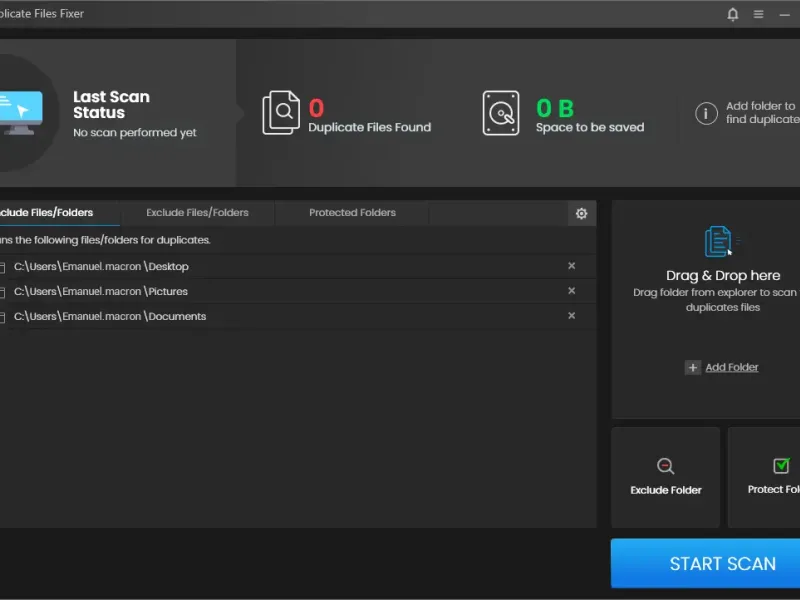This screenshot has height=600, width=800.
Task: Toggle checkbox for the Documents folder
Action: click(x=2, y=317)
